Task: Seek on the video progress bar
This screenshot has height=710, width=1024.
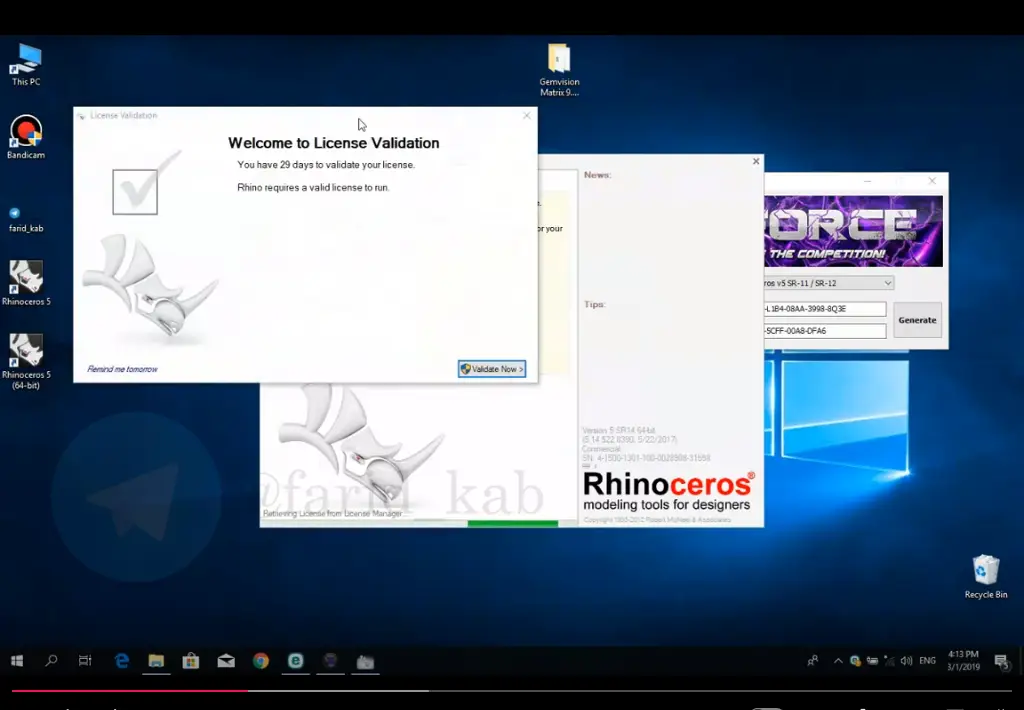Action: tap(511, 690)
